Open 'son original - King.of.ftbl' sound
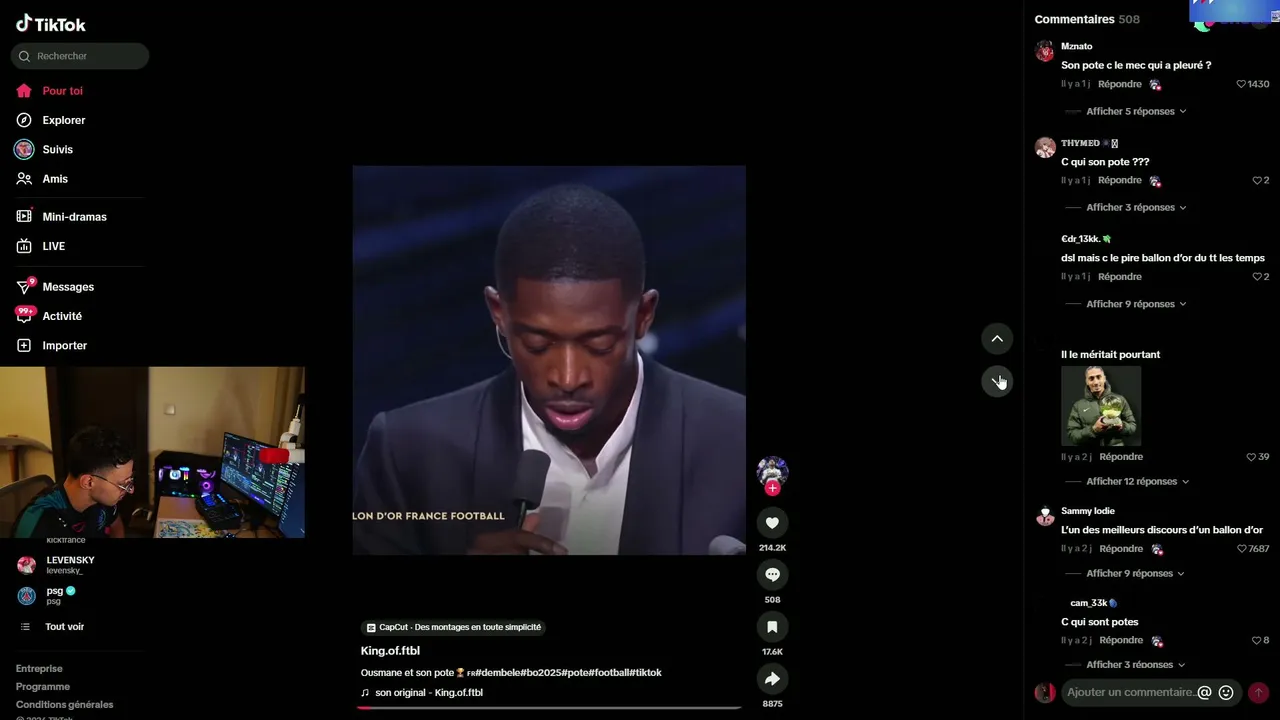This screenshot has height=720, width=1280. 429,693
